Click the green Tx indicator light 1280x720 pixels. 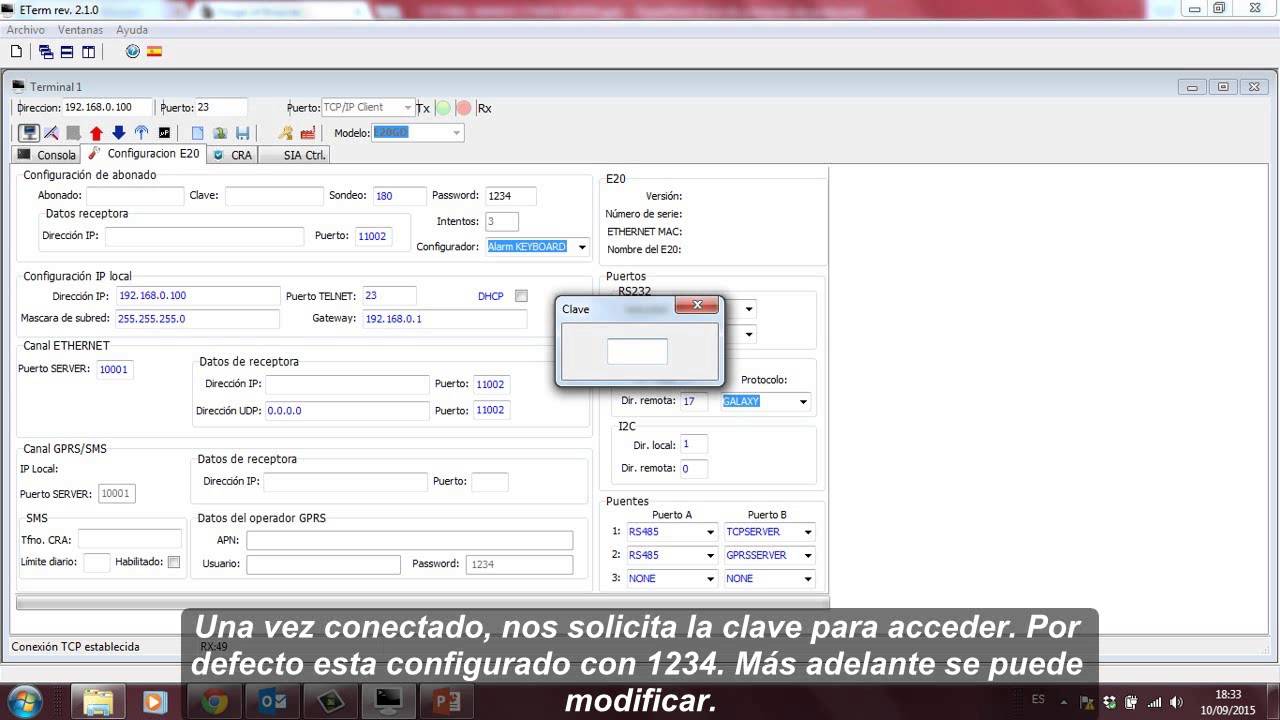[x=443, y=108]
